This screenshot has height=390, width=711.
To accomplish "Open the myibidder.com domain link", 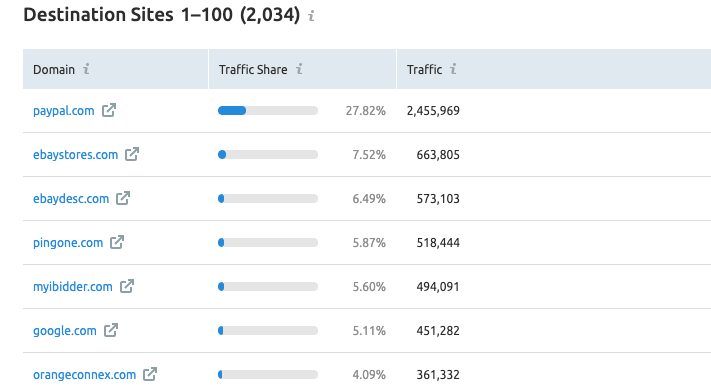I will point(73,287).
